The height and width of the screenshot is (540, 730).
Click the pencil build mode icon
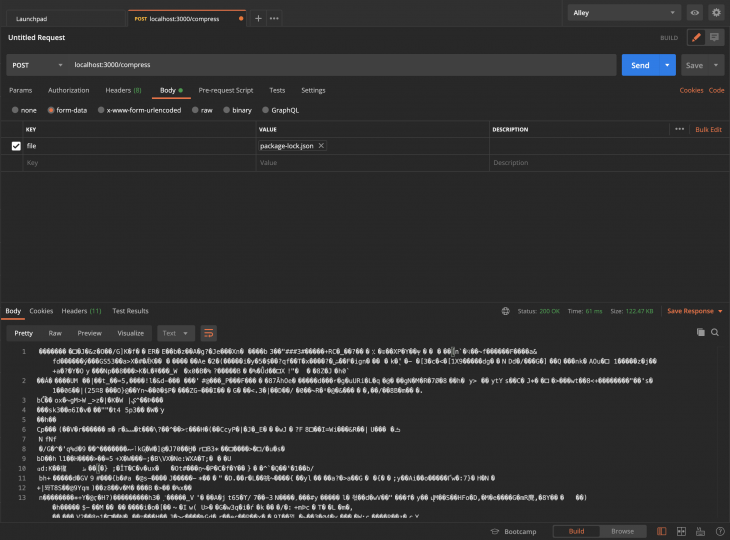pyautogui.click(x=696, y=37)
